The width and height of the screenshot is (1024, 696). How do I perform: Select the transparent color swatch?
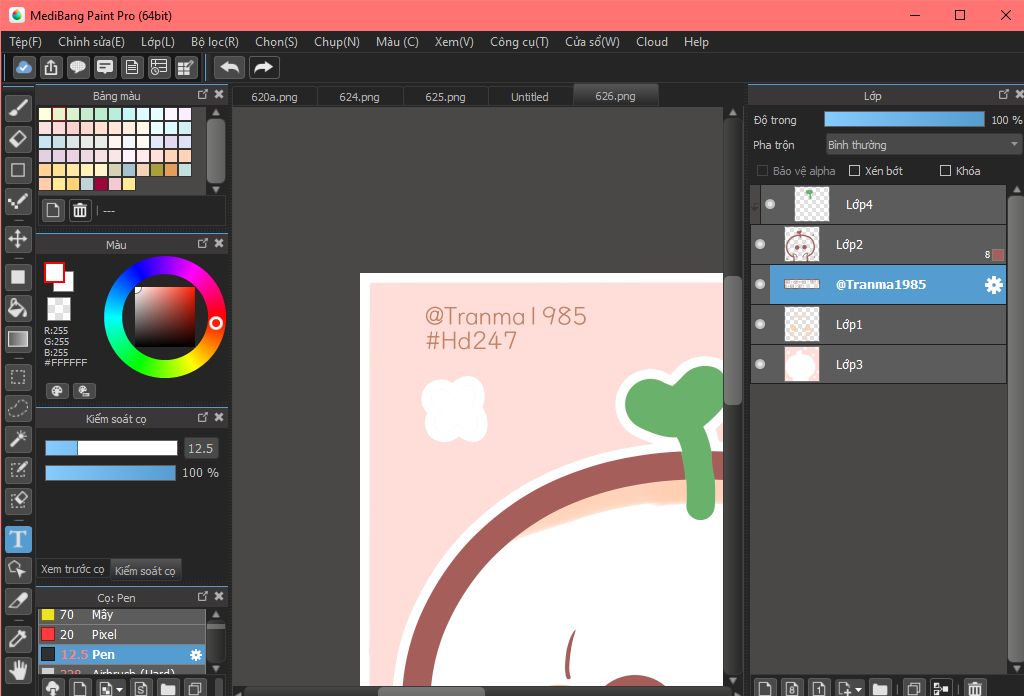pyautogui.click(x=59, y=309)
